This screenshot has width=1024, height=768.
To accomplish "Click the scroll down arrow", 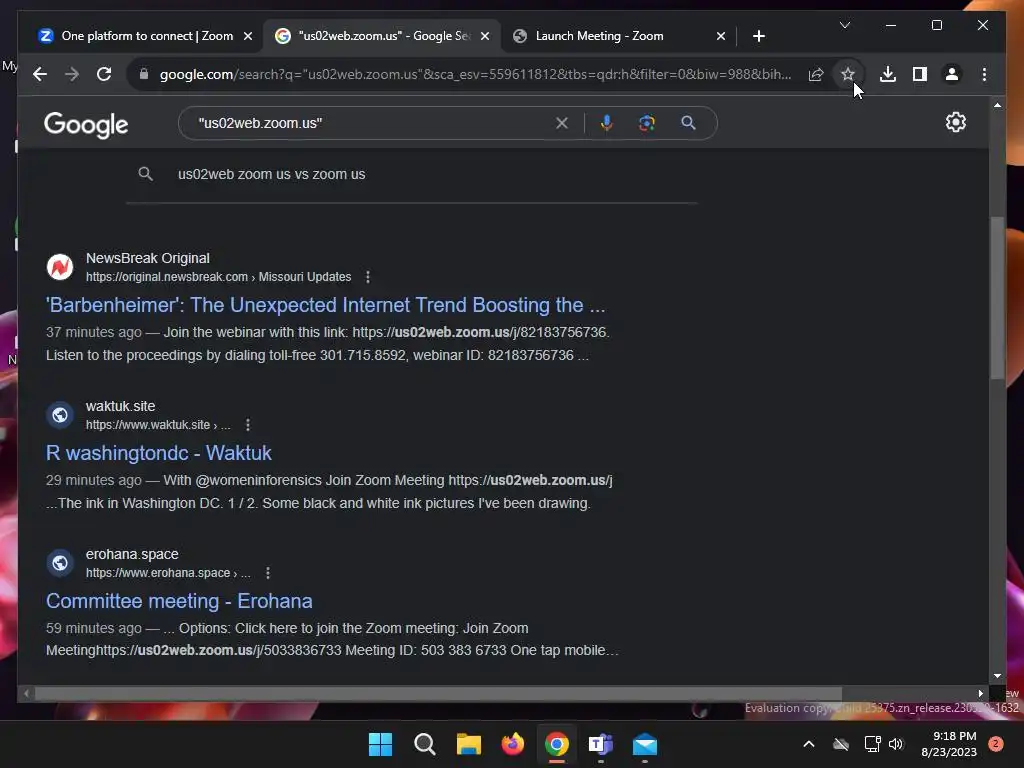I will 997,676.
